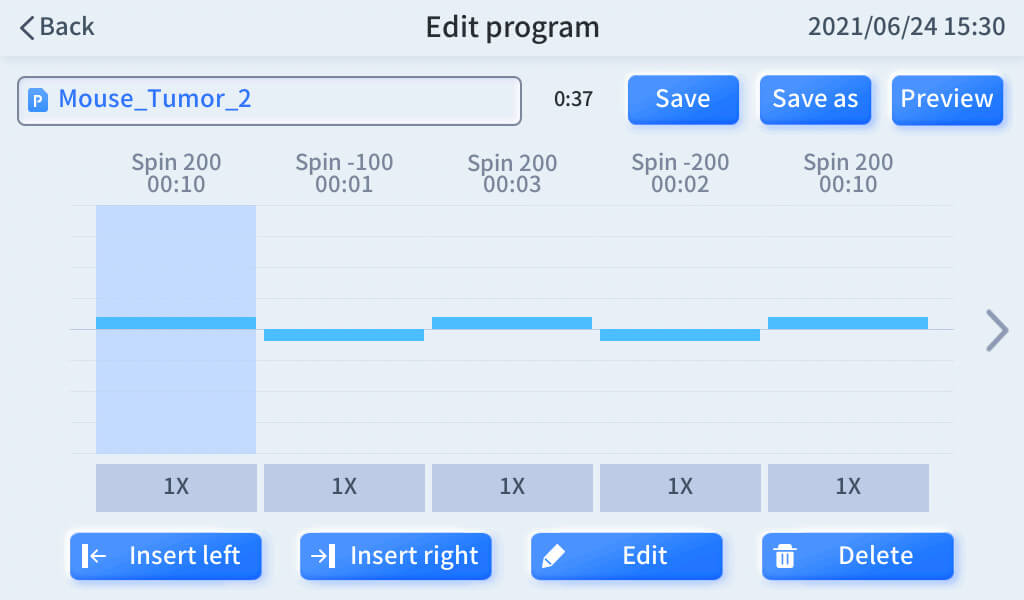The height and width of the screenshot is (600, 1024).
Task: Click the trash Delete icon
Action: click(785, 557)
